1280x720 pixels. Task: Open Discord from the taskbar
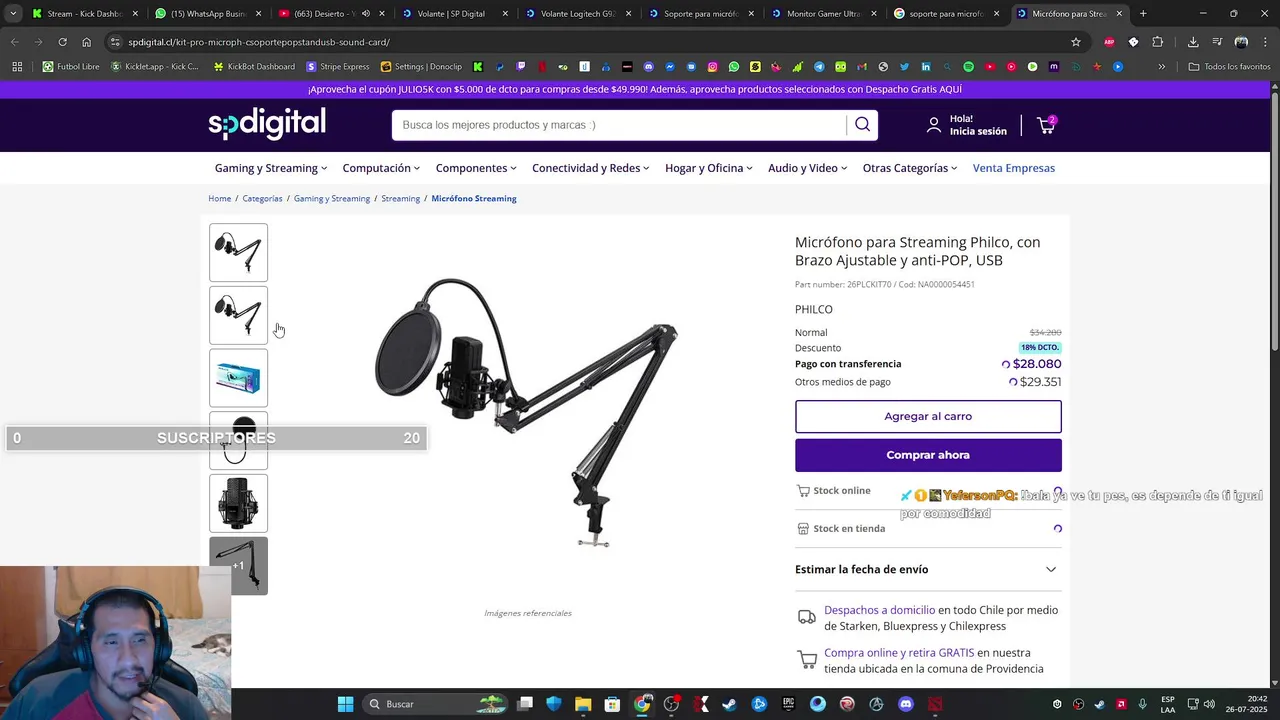906,704
